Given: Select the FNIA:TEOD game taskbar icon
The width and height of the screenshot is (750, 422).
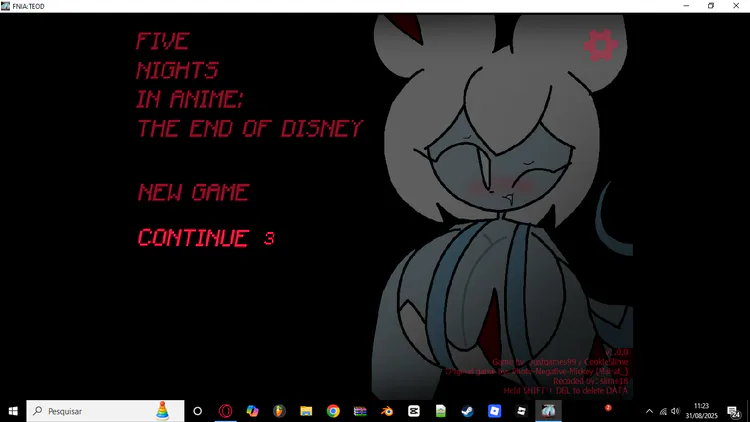Looking at the screenshot, I should click(548, 411).
